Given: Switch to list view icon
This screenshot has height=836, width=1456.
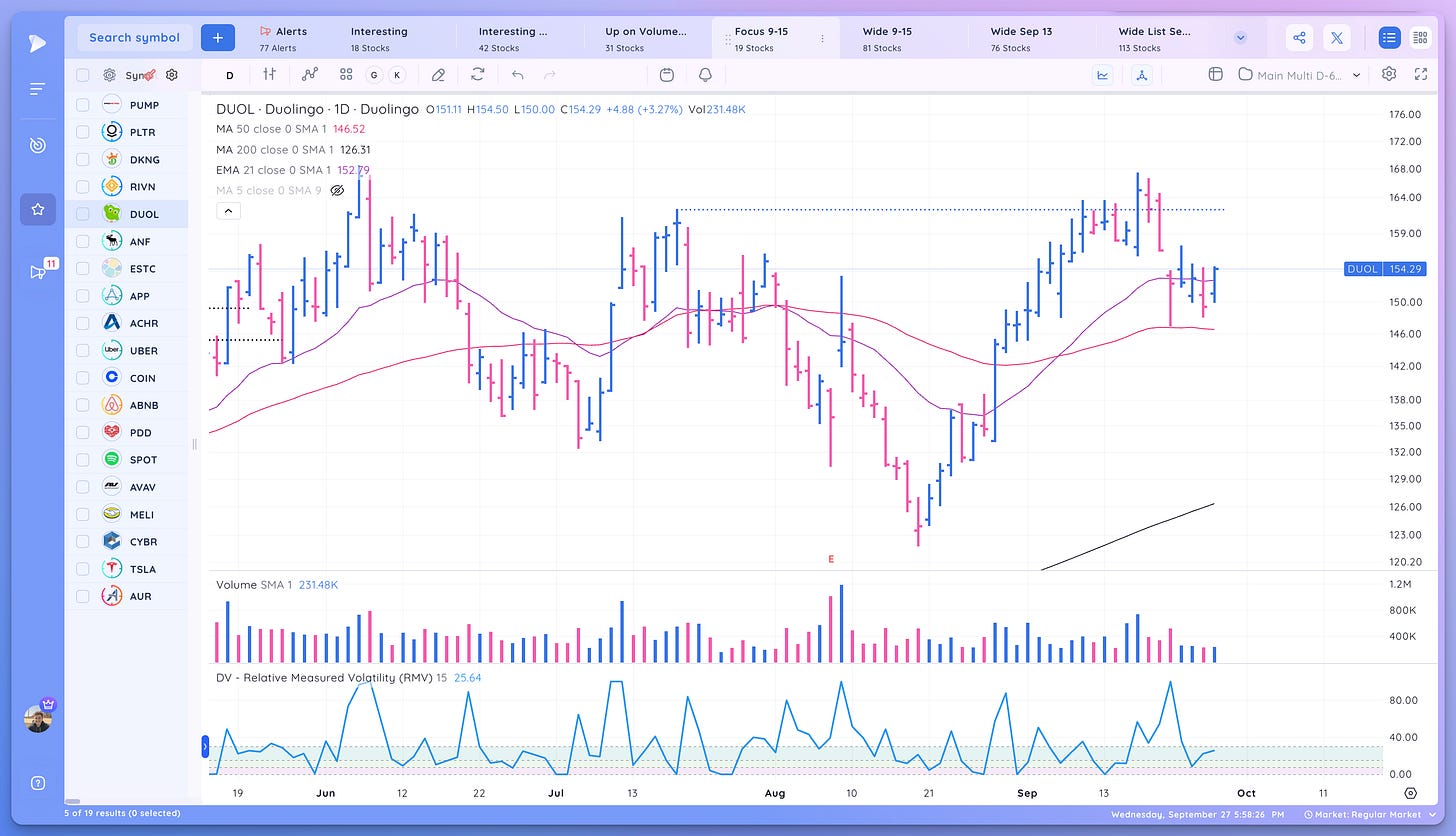Looking at the screenshot, I should [1389, 38].
